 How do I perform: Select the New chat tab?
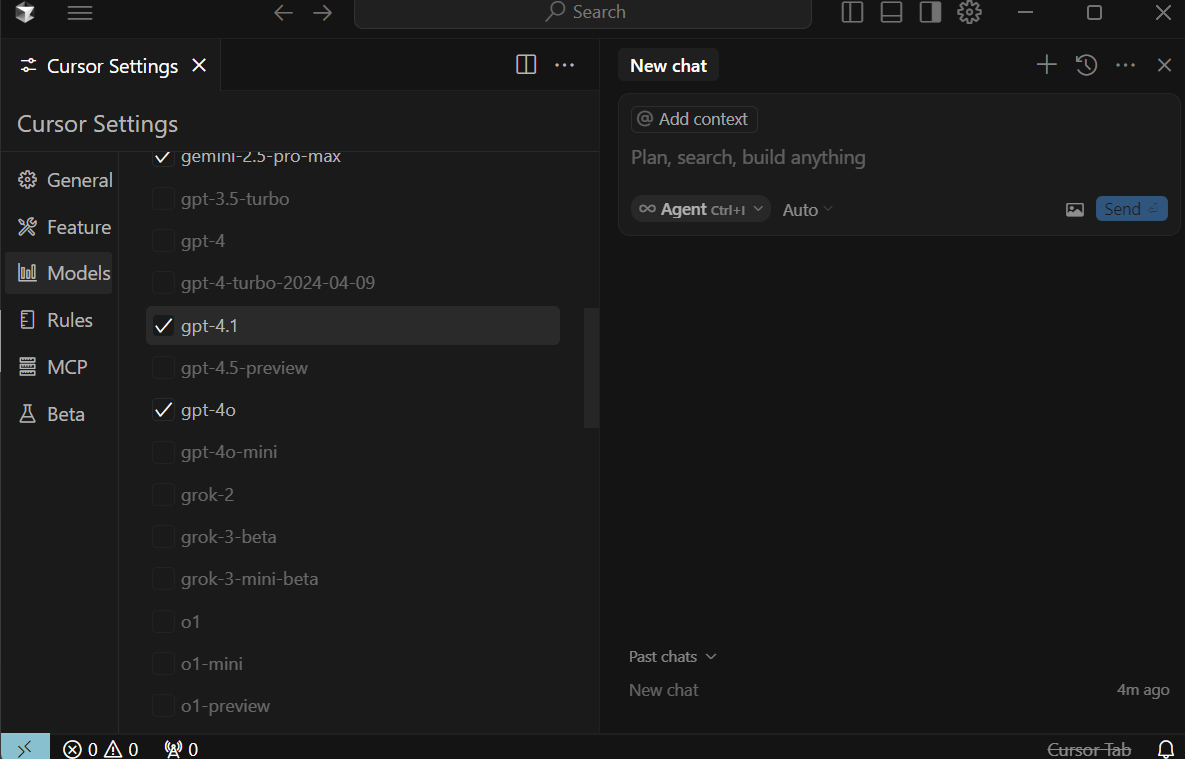pos(668,66)
